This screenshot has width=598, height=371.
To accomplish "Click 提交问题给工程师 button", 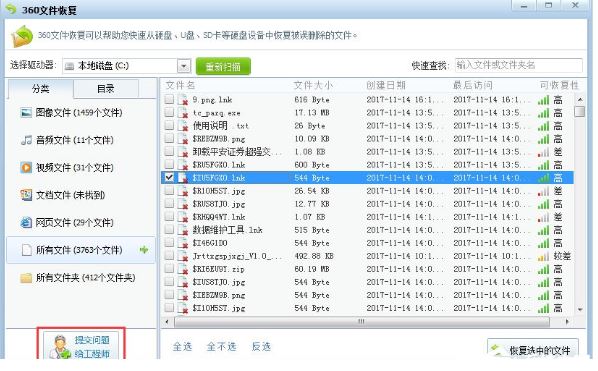I will [81, 346].
